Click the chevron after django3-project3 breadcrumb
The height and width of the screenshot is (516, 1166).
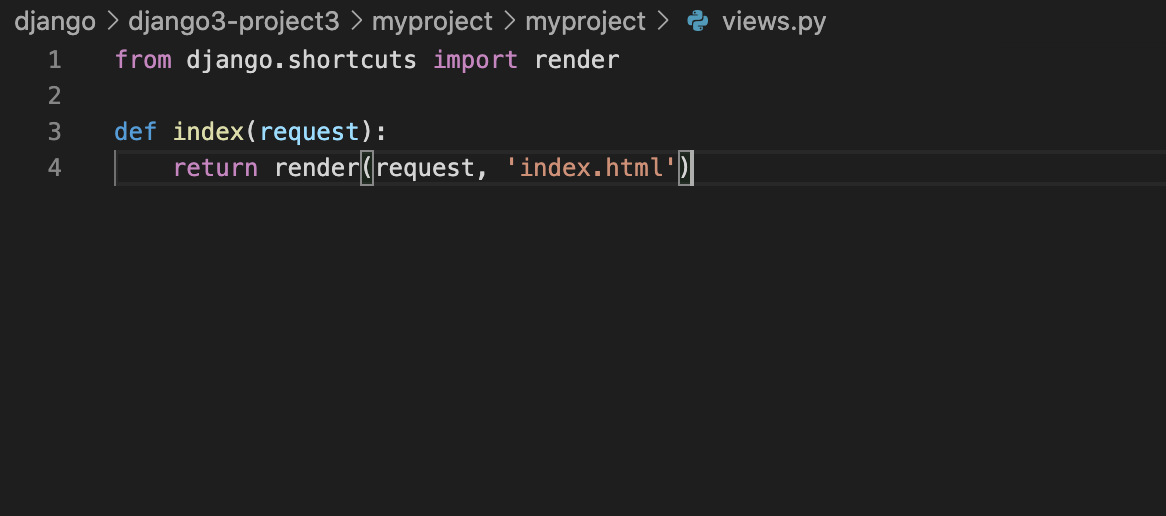tap(356, 22)
